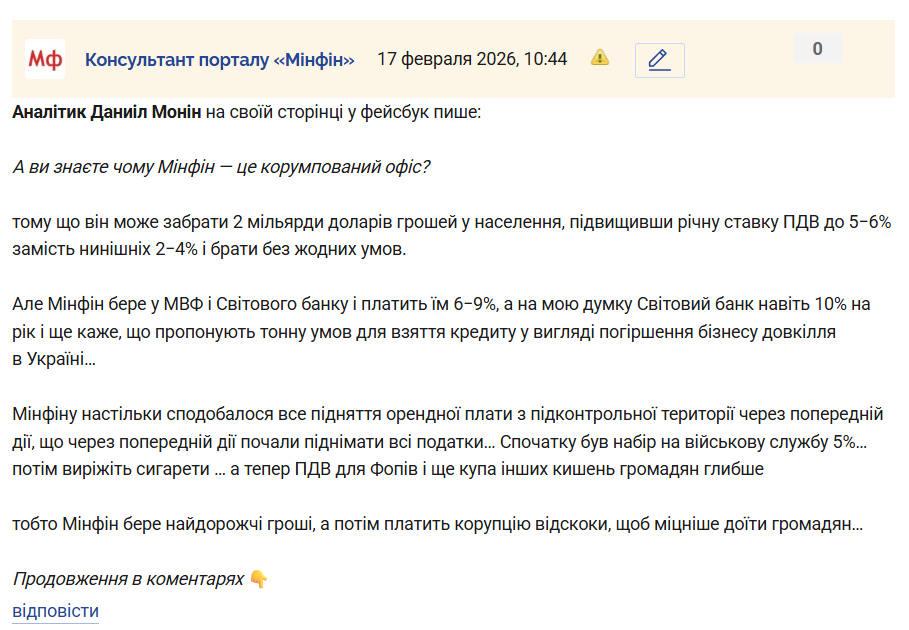Click the paragraph starting «Мінфіну настільки сподобалося»
This screenshot has width=909, height=630.
(x=447, y=413)
